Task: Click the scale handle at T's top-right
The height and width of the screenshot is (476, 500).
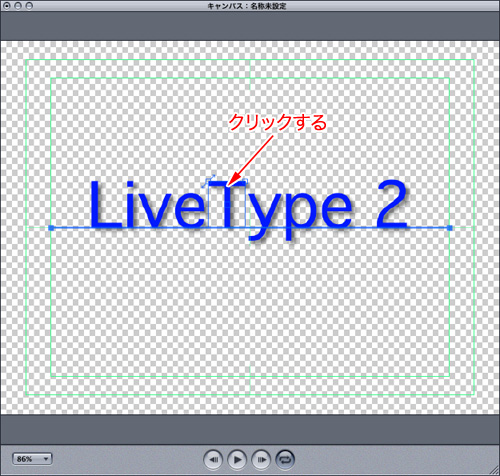Action: [x=246, y=180]
